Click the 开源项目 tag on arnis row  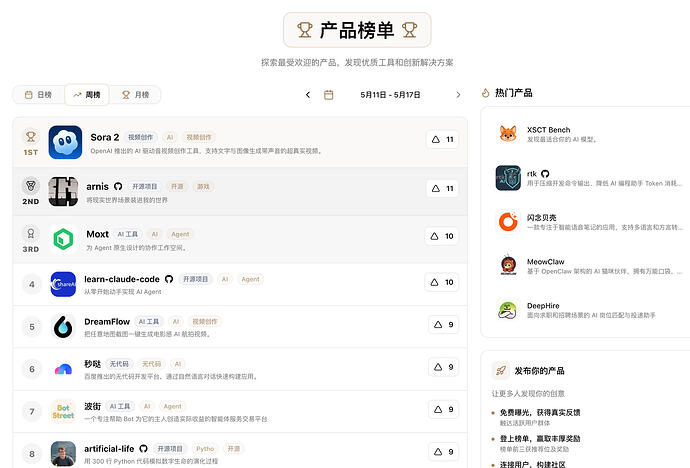pos(145,186)
